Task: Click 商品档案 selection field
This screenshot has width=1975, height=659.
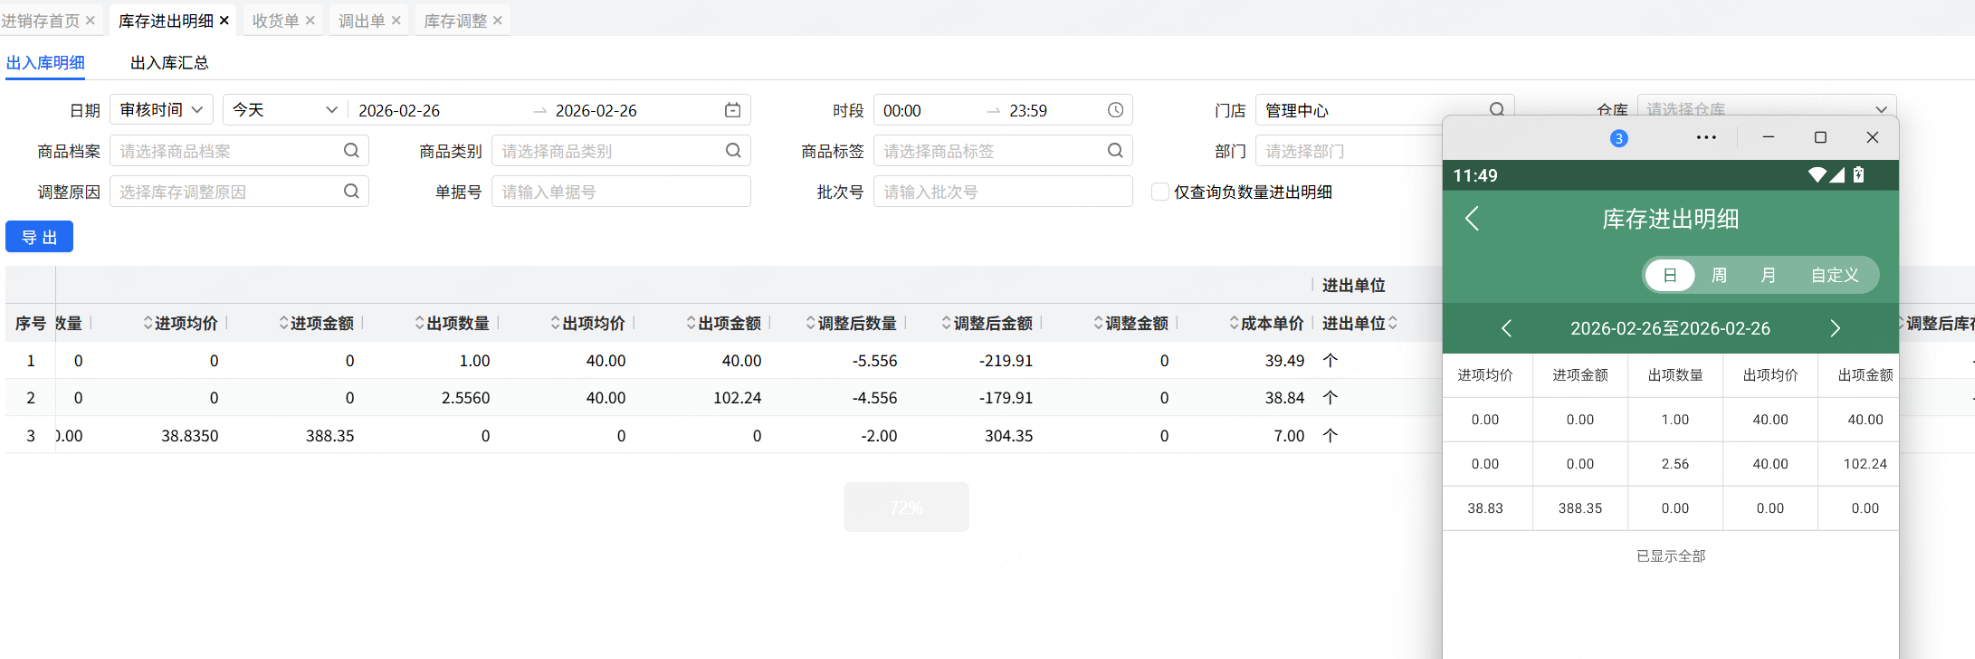Action: pyautogui.click(x=239, y=151)
